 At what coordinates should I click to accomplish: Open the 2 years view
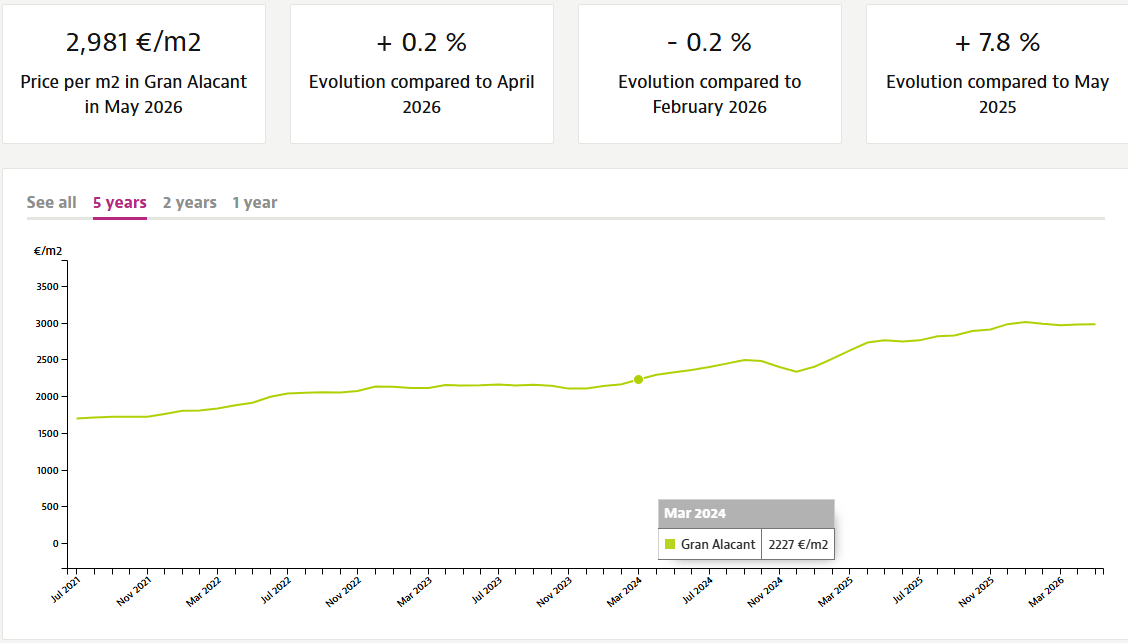pyautogui.click(x=189, y=203)
